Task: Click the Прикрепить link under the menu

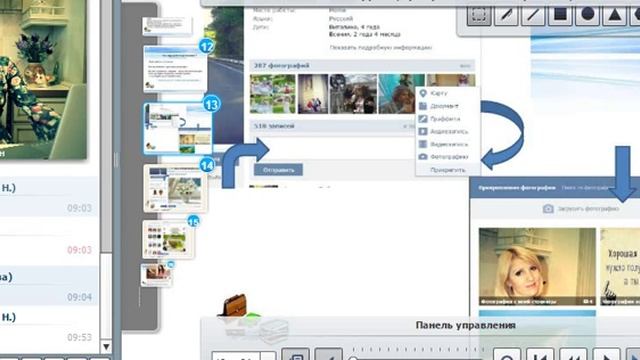Action: [448, 170]
